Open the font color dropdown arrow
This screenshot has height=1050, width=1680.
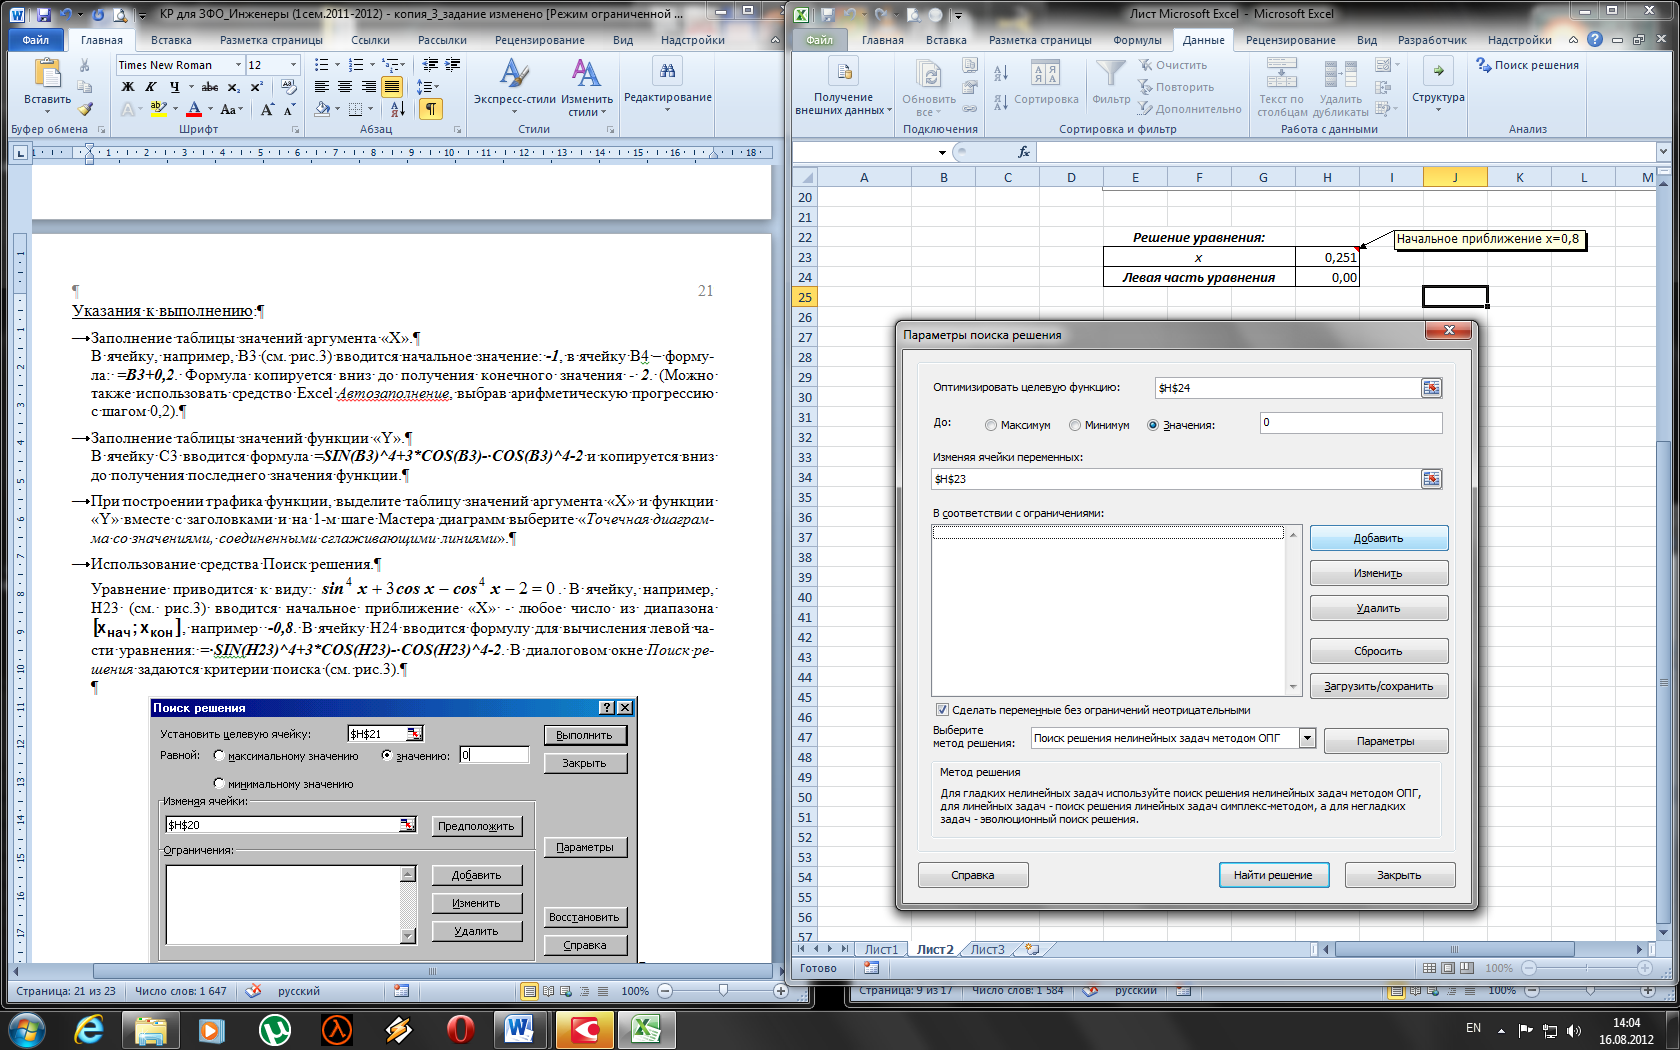coord(210,109)
